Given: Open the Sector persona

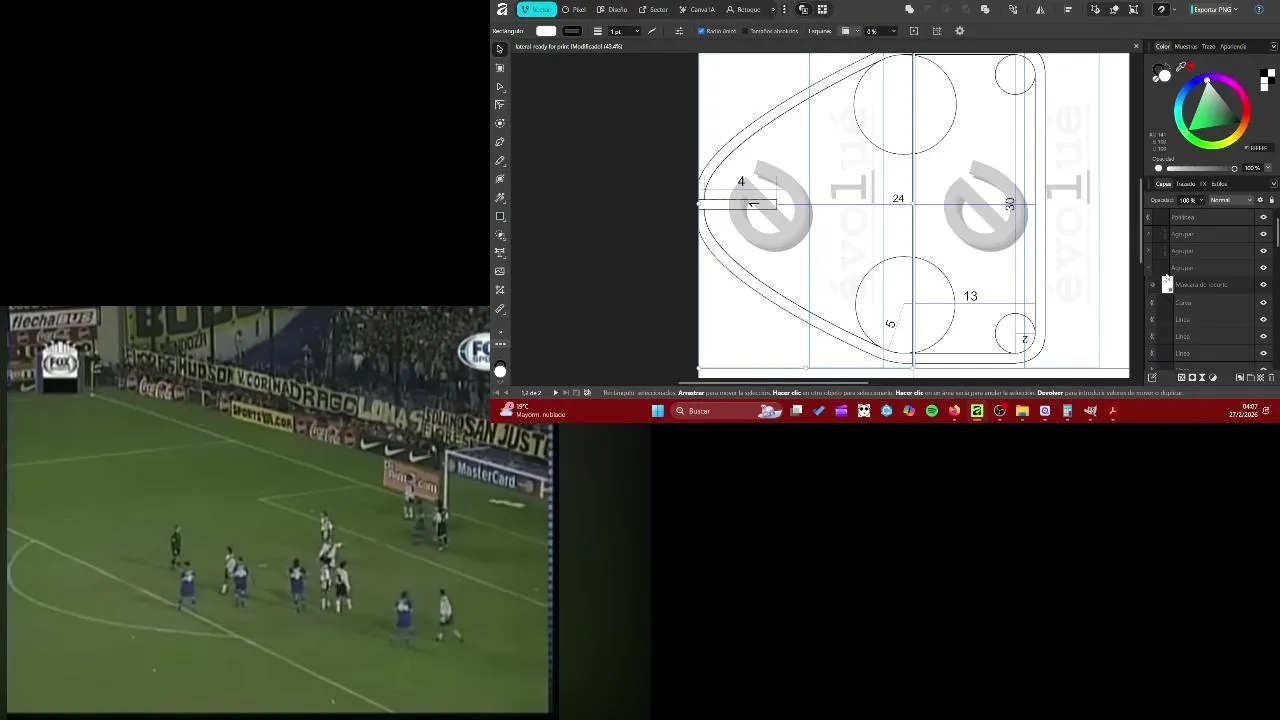Looking at the screenshot, I should [653, 9].
